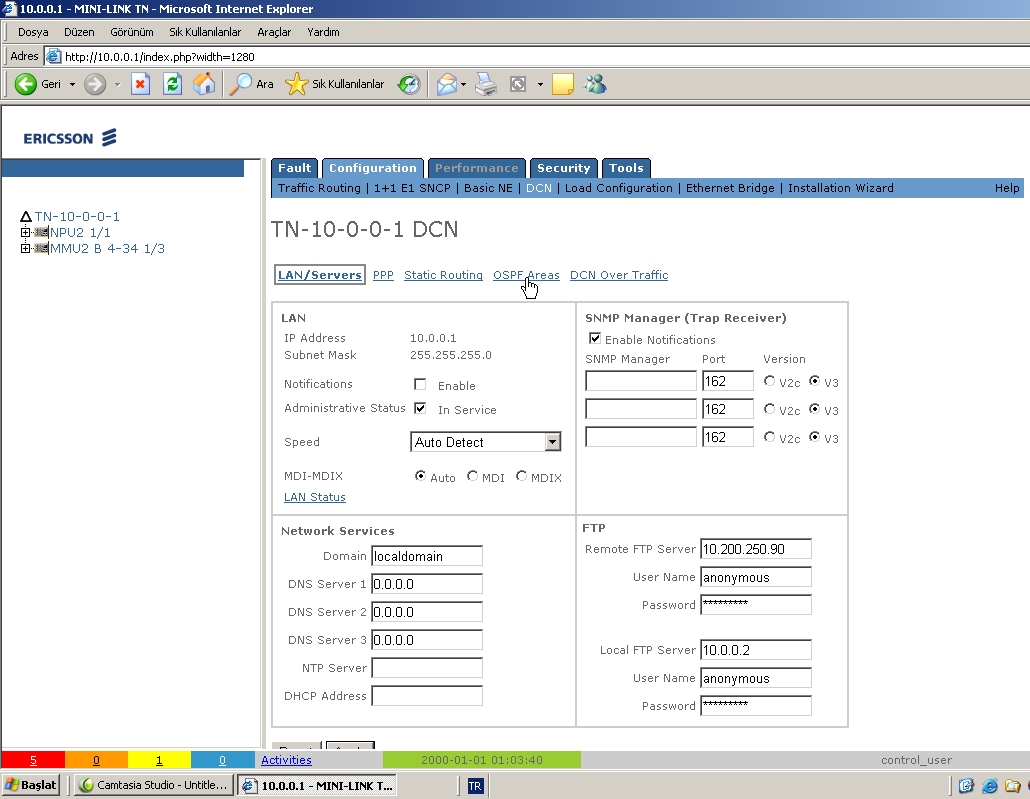Viewport: 1030px width, 799px height.
Task: Select the Auto MDI-MDIX radio button
Action: [420, 476]
